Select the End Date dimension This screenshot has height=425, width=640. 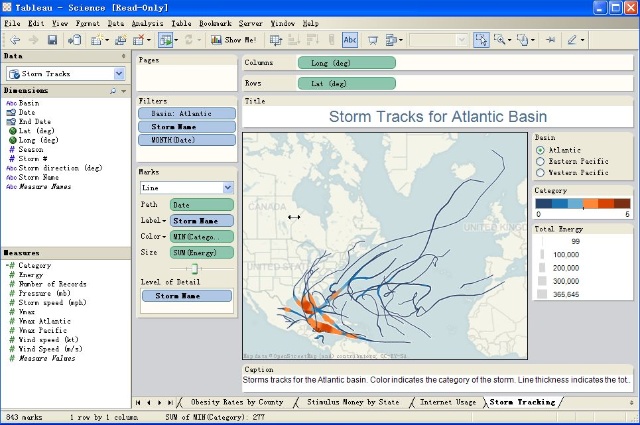(x=35, y=122)
